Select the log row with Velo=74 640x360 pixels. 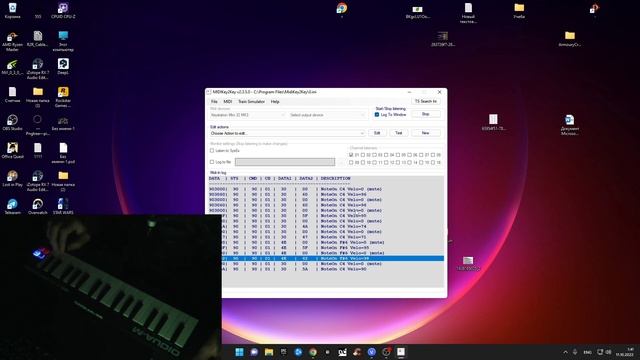pos(333,227)
